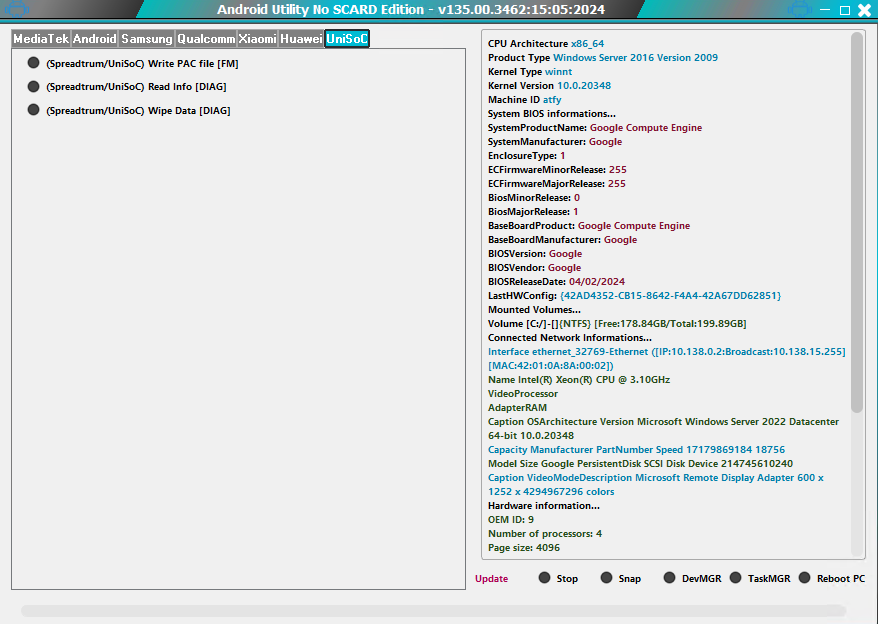The width and height of the screenshot is (878, 624).
Task: Click the progress bar at window bottom
Action: (433, 611)
